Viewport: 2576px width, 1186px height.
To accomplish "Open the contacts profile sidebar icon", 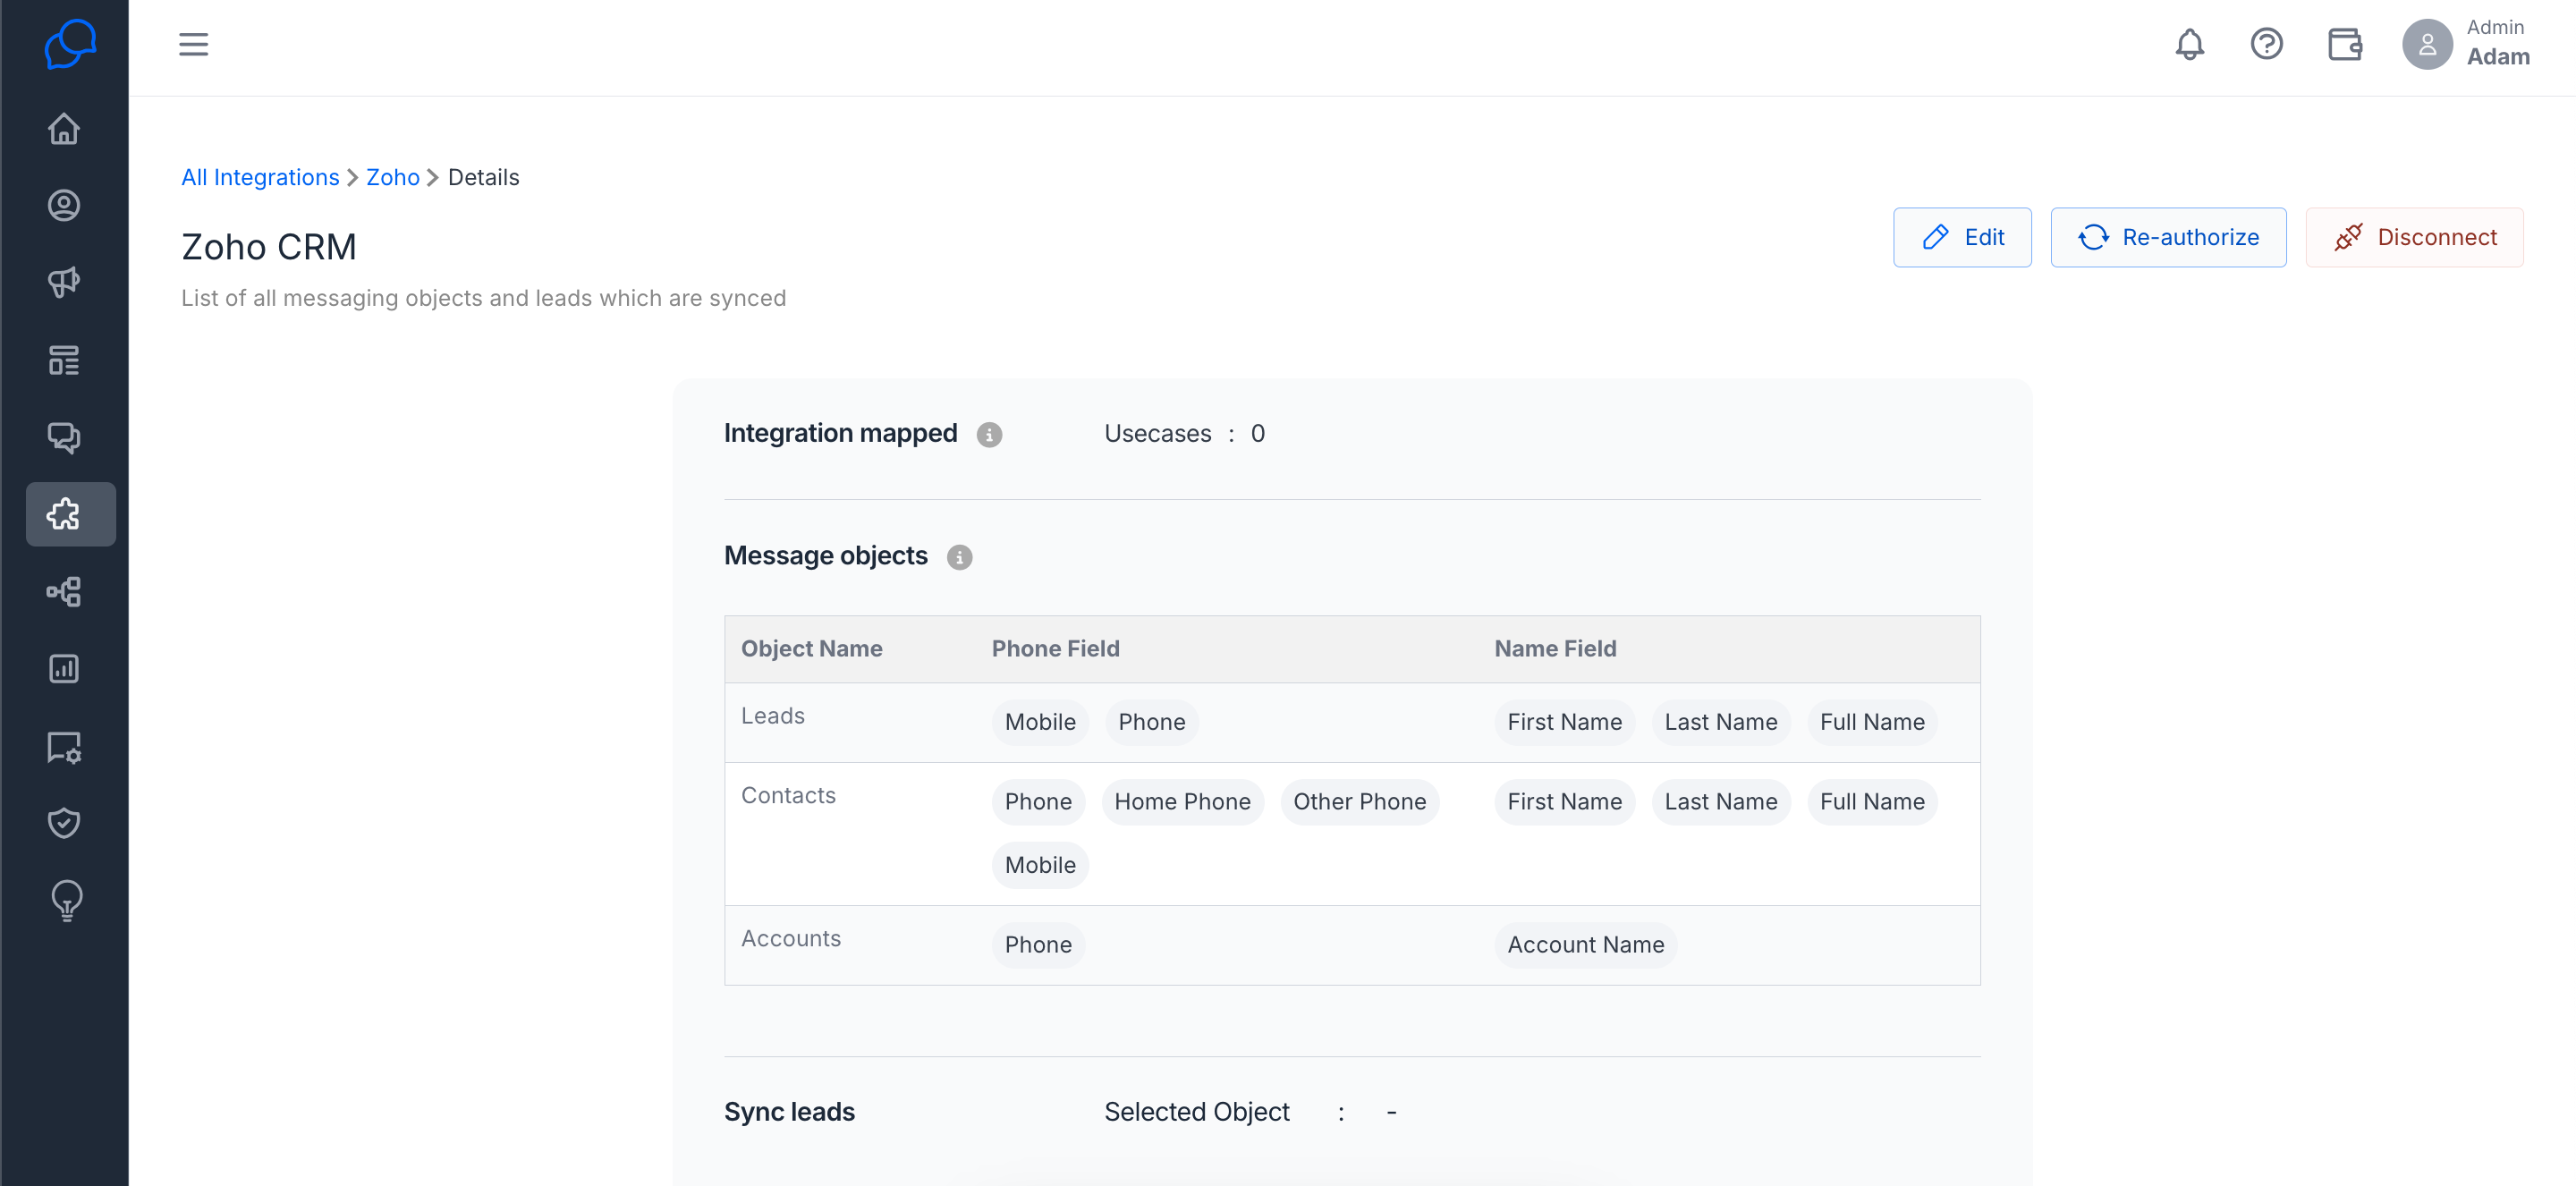I will coord(64,206).
